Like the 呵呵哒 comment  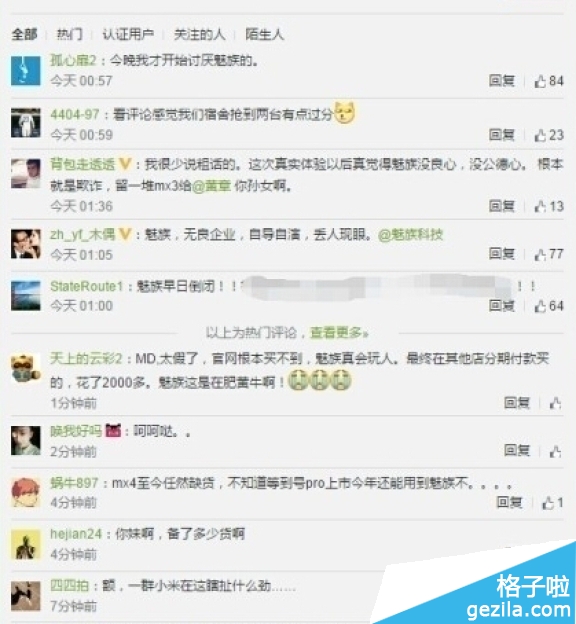click(x=555, y=451)
